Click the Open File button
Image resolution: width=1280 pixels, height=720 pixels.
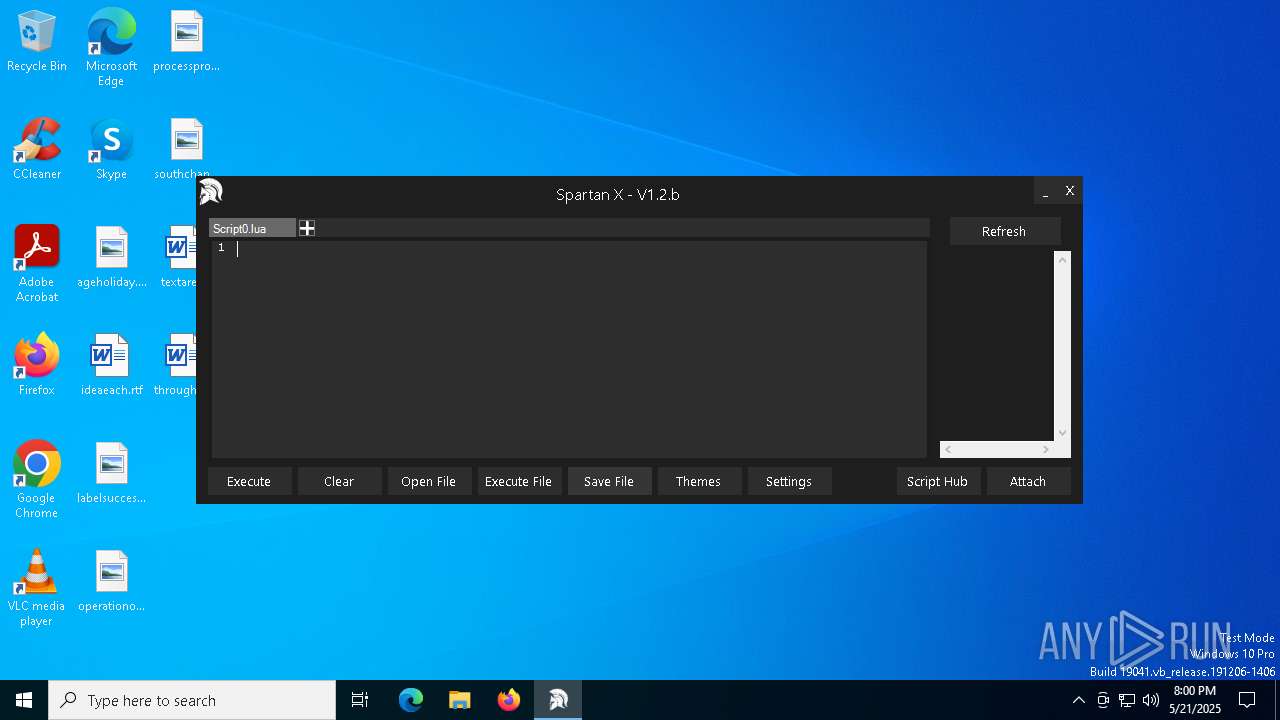tap(429, 481)
